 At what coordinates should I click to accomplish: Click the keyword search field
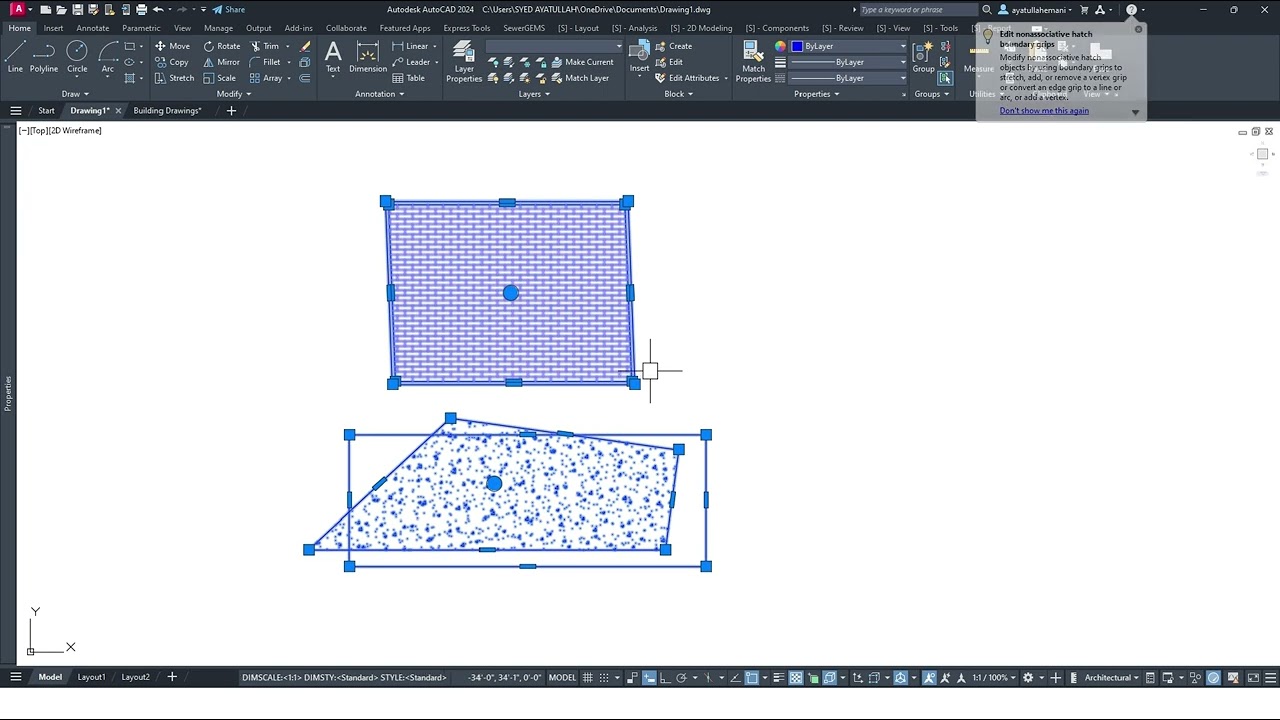click(918, 9)
